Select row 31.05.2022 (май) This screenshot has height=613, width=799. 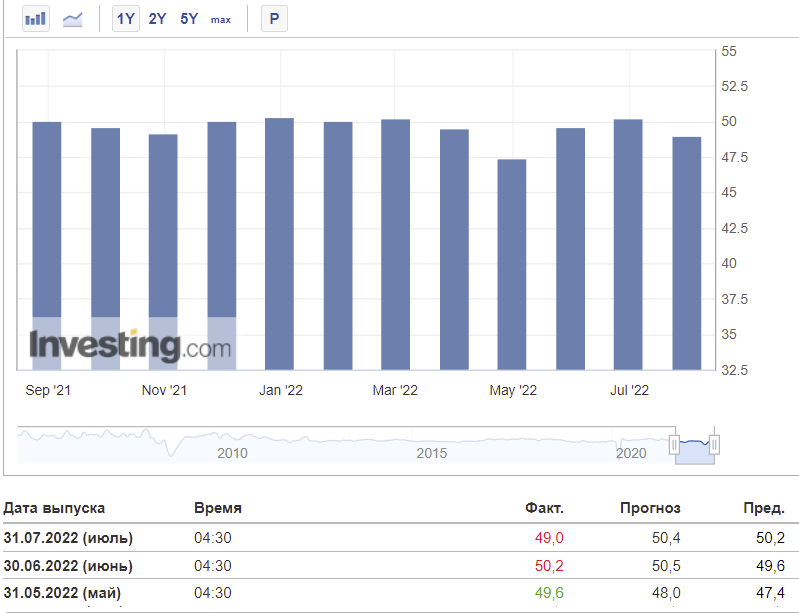(x=401, y=593)
